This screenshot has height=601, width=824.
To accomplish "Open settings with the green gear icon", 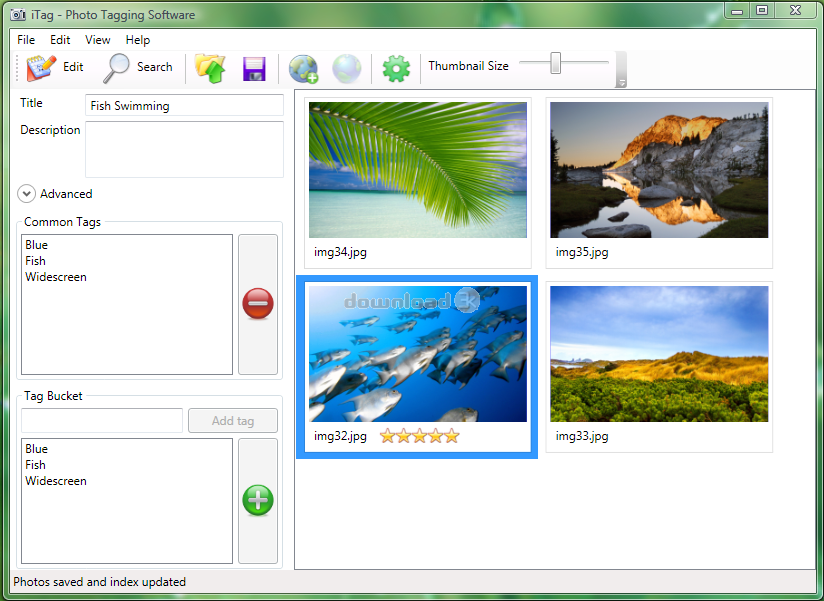I will pyautogui.click(x=397, y=68).
